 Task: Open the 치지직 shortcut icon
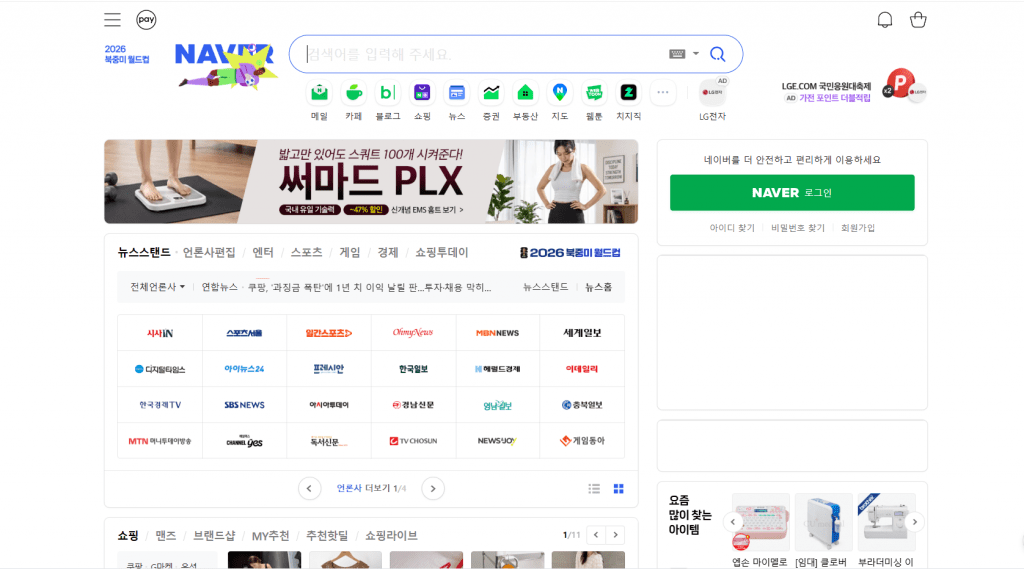(628, 93)
